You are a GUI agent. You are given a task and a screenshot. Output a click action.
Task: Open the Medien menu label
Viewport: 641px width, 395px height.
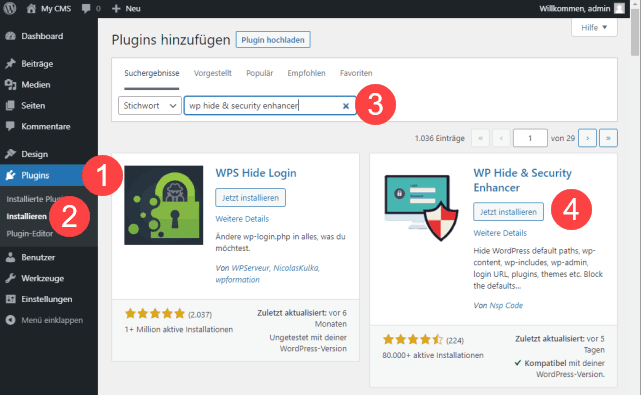pos(36,85)
